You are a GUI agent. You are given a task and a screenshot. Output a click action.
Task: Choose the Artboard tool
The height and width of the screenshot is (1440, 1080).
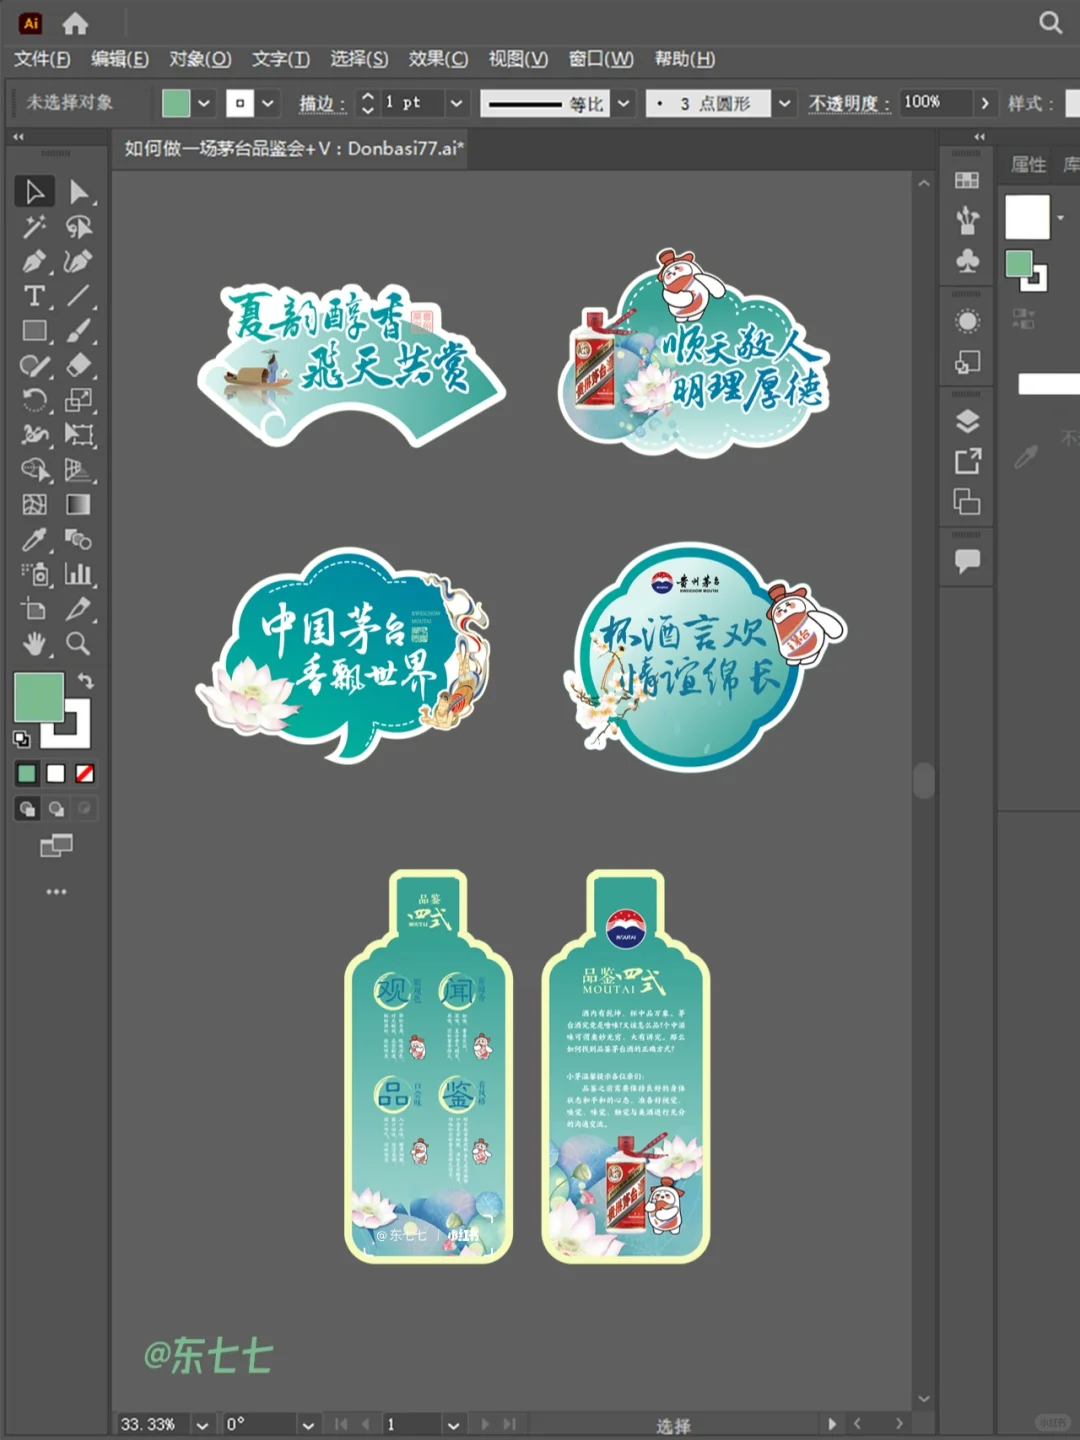click(x=34, y=609)
